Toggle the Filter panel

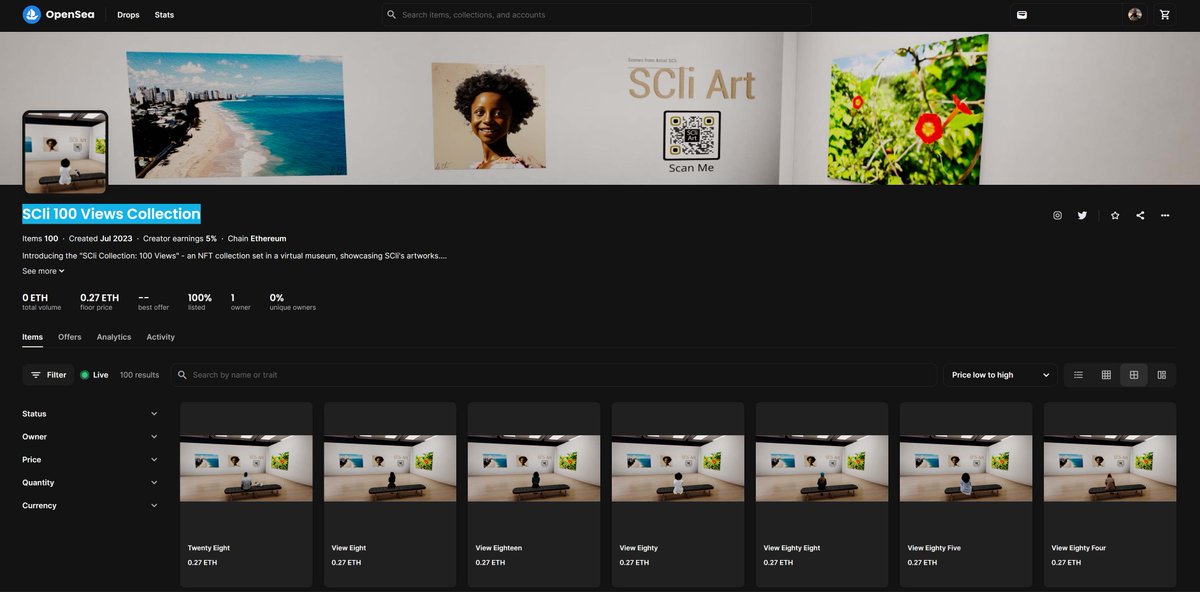point(48,375)
